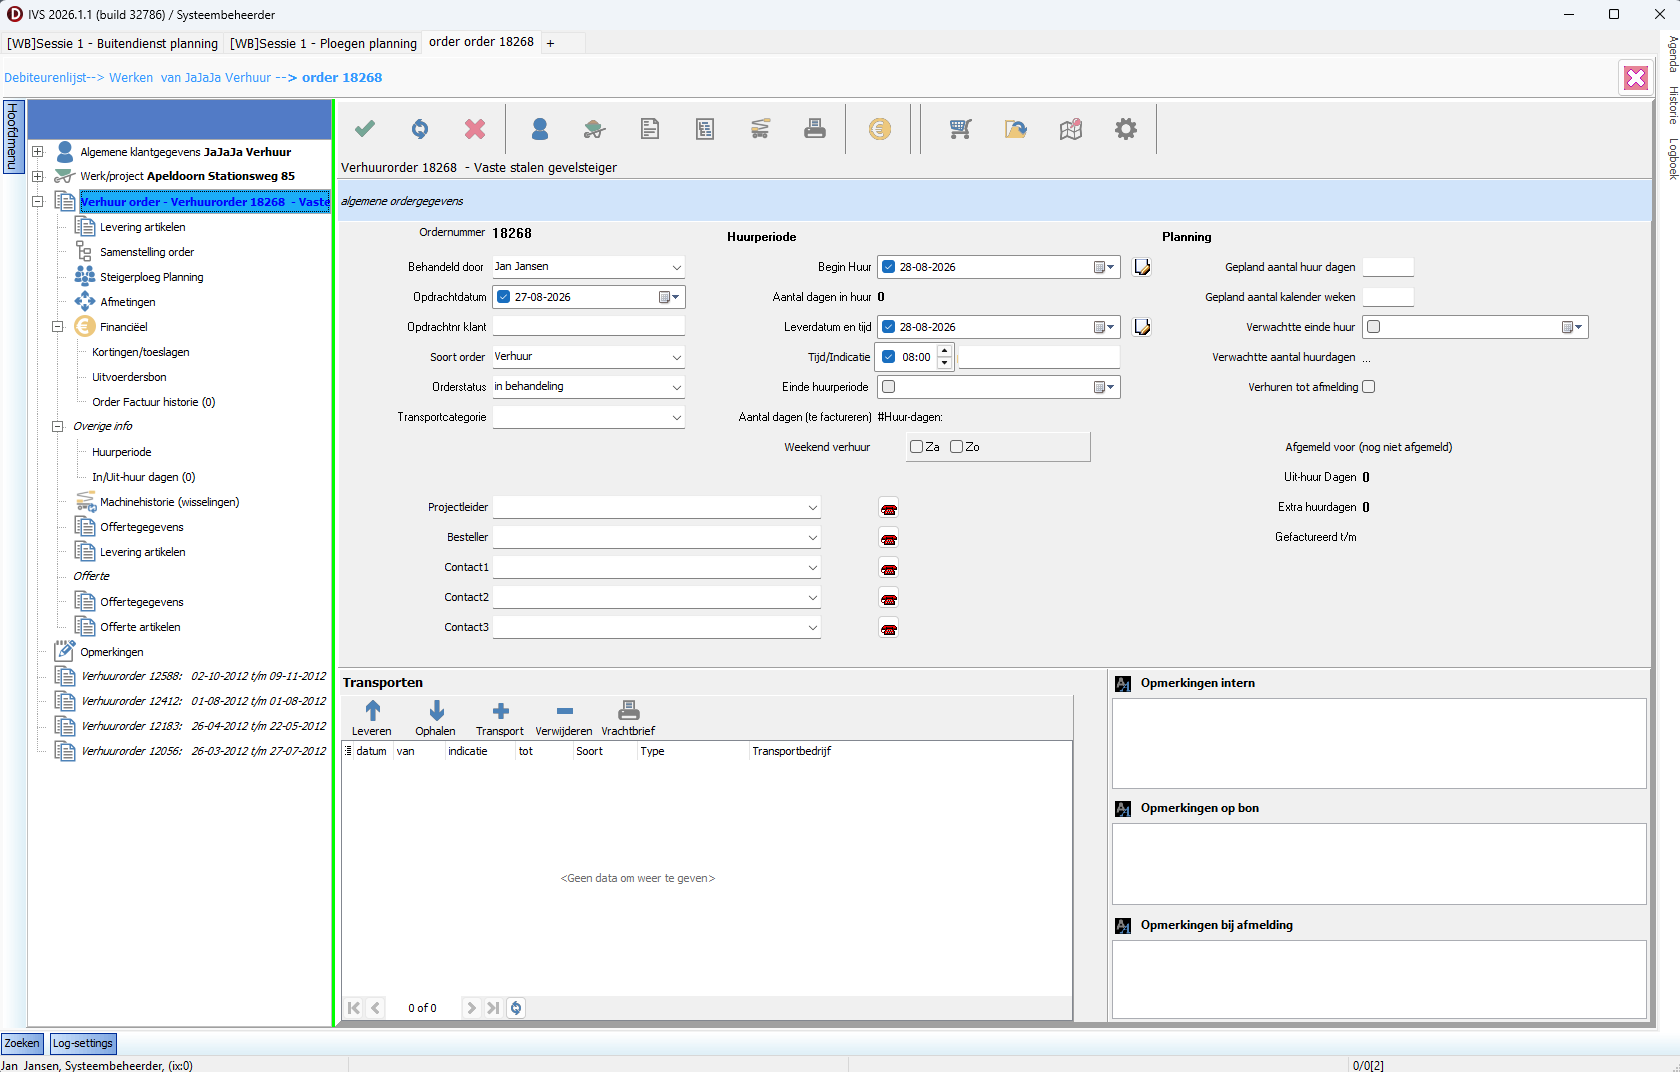Screen dimensions: 1680x1072
Task: Toggle the Begin Huur date checkbox
Action: point(888,267)
